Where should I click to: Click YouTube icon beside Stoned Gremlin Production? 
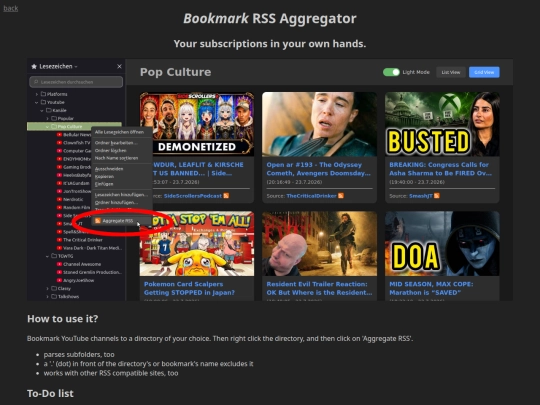(x=59, y=272)
